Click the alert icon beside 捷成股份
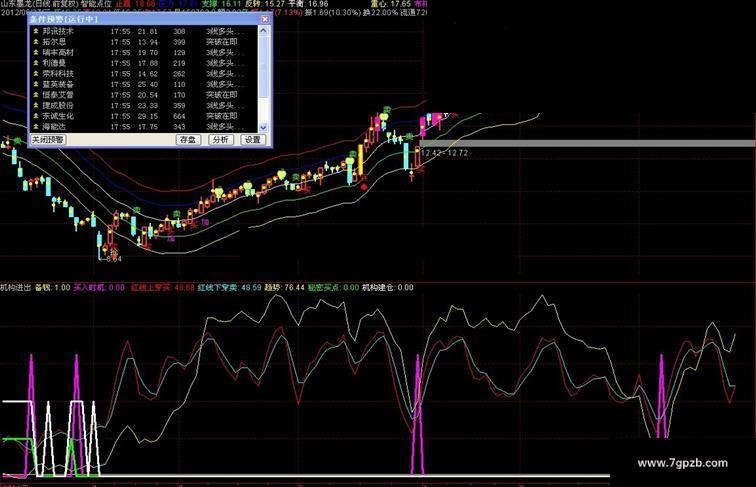Image resolution: width=756 pixels, height=487 pixels. pos(36,106)
